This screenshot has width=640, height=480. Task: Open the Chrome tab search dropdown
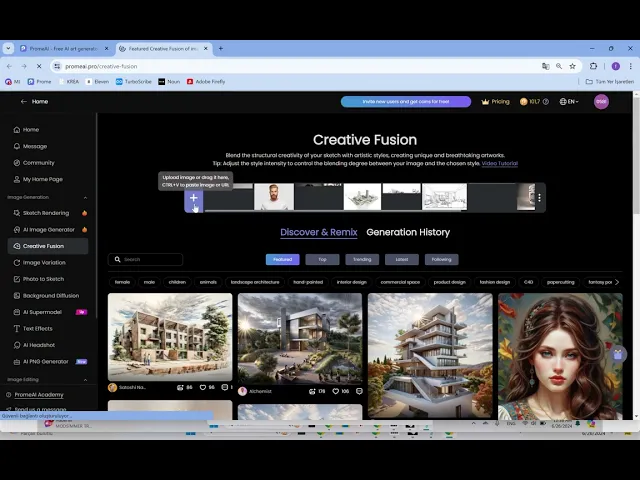(x=8, y=49)
